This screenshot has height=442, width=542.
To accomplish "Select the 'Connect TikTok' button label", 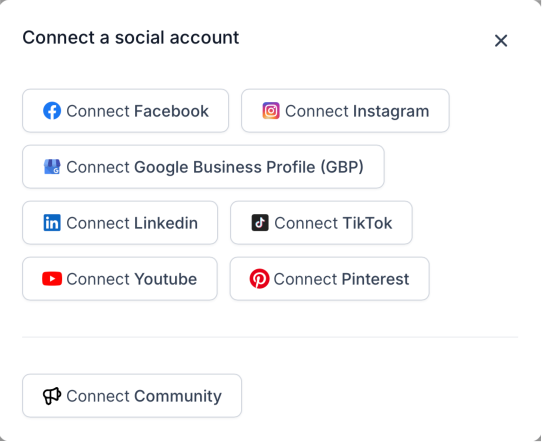I will coord(333,223).
